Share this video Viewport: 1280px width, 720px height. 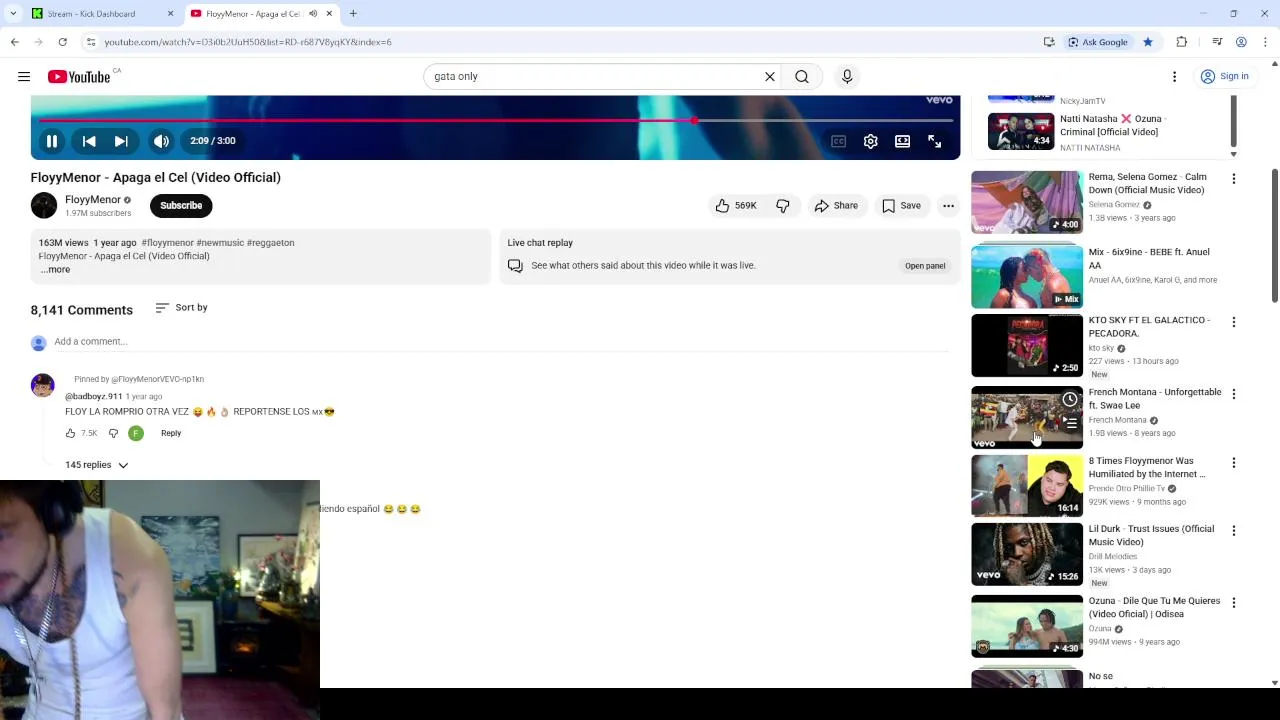click(x=836, y=205)
